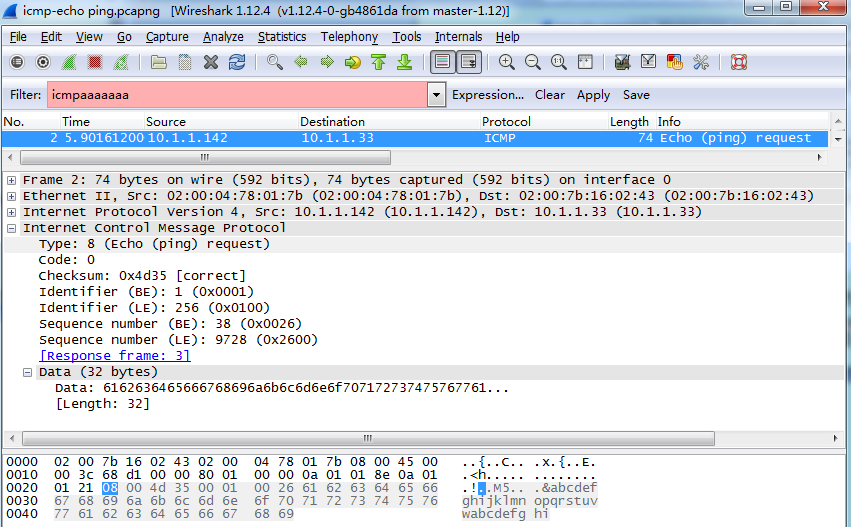Go to first packet icon
This screenshot has height=527, width=851.
[378, 62]
